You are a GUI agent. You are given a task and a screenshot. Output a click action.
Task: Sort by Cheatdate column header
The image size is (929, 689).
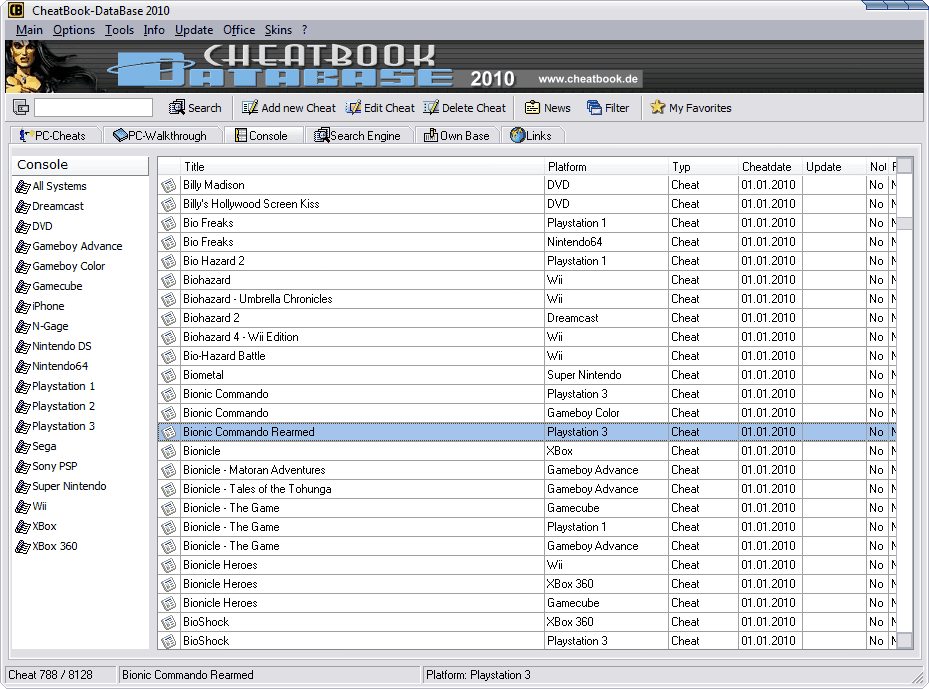point(770,166)
